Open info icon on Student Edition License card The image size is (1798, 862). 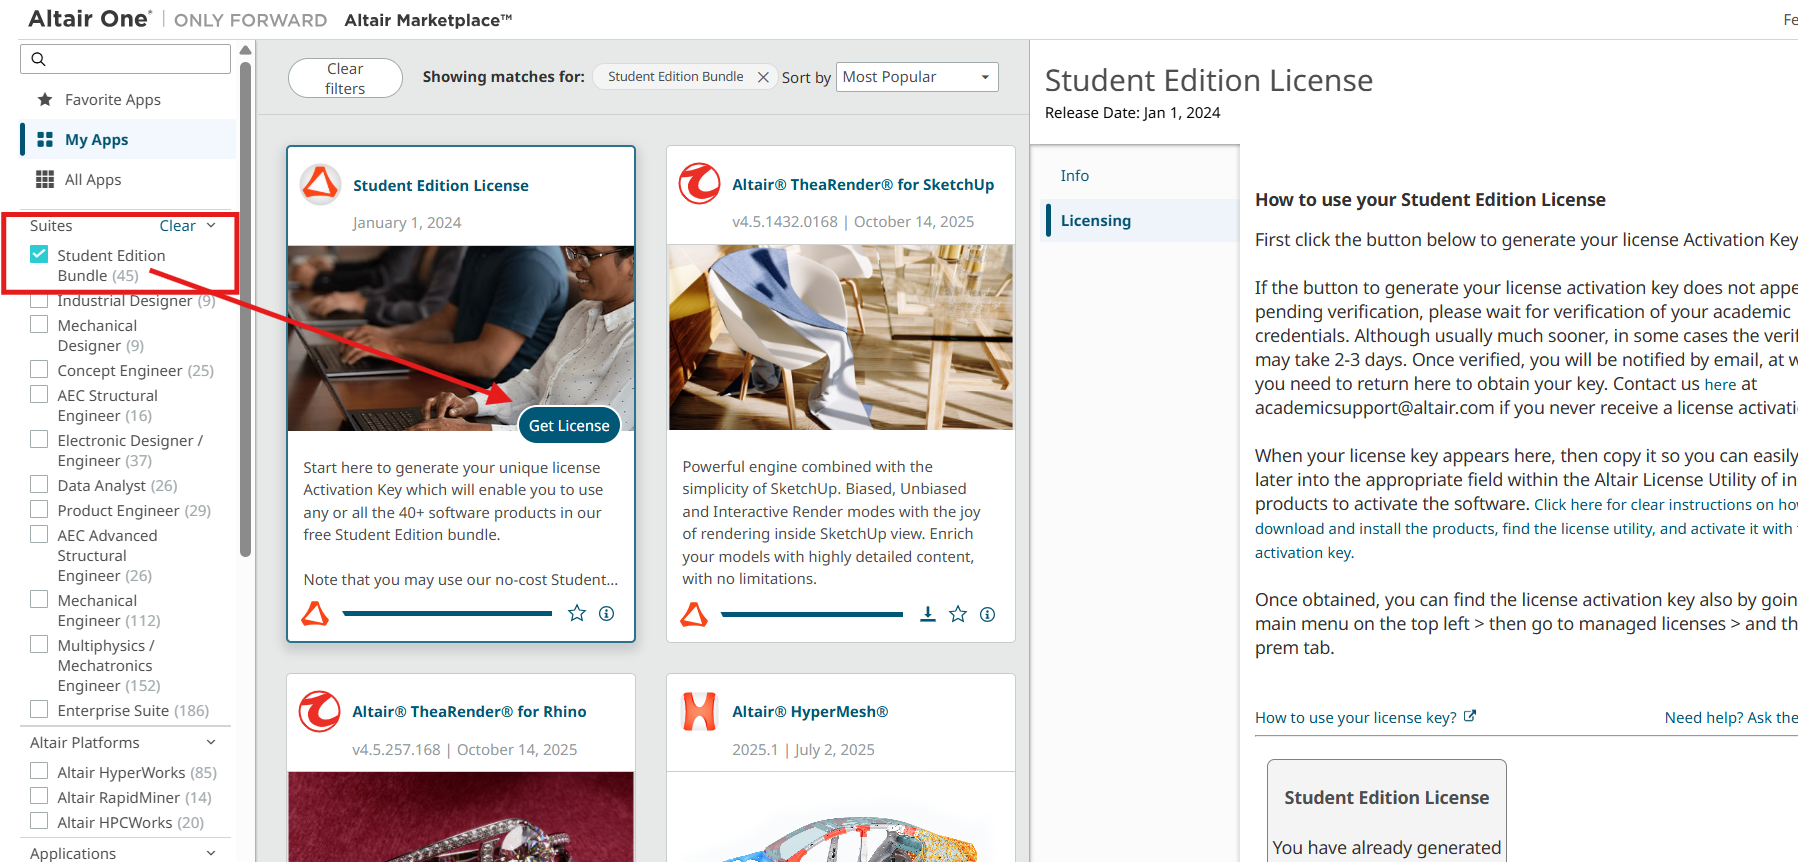pos(606,613)
